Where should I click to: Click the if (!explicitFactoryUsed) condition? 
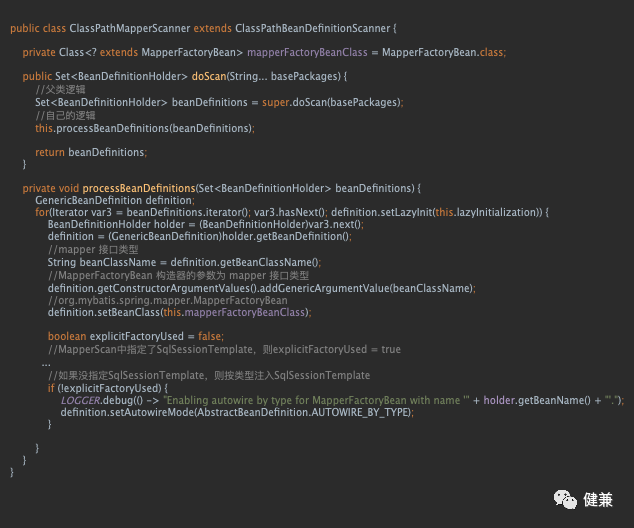pos(107,388)
